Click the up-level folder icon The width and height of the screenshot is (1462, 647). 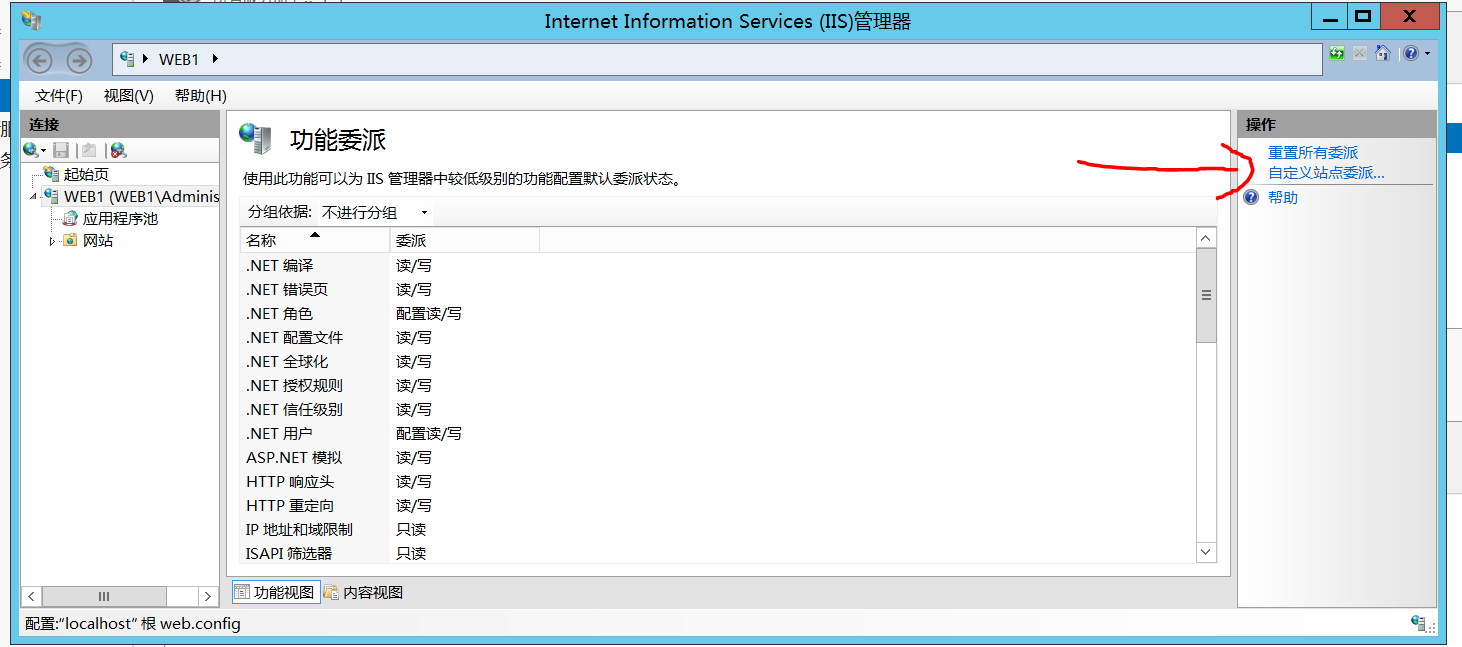click(89, 150)
